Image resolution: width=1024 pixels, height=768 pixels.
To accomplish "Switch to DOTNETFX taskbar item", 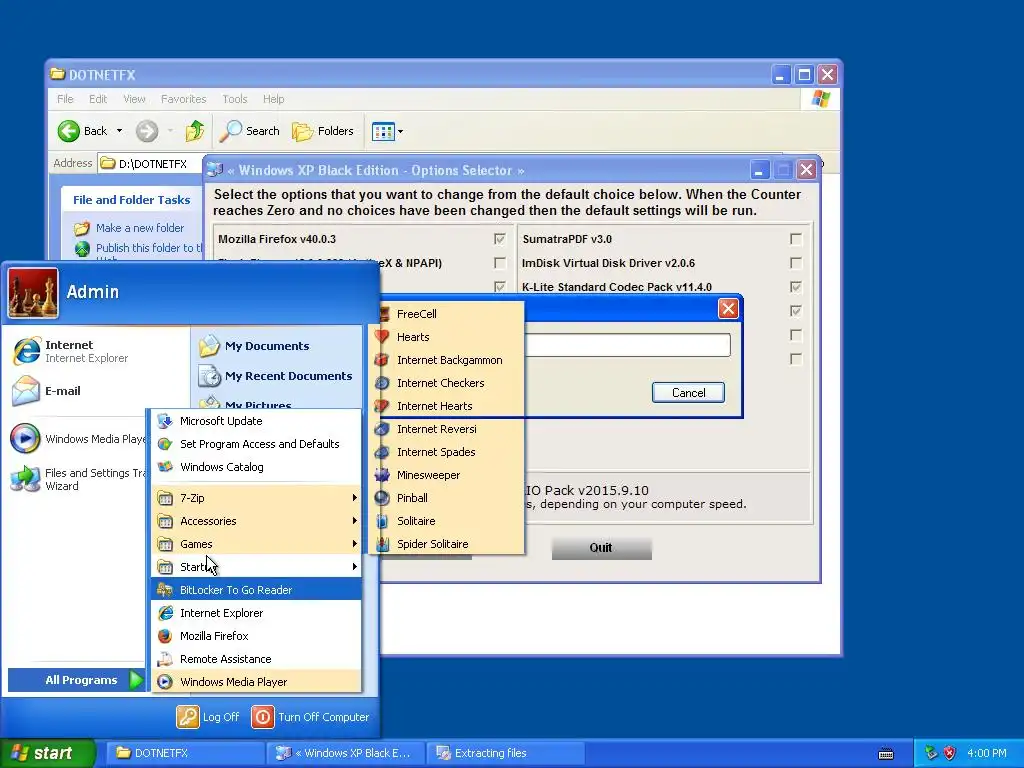I will [185, 753].
